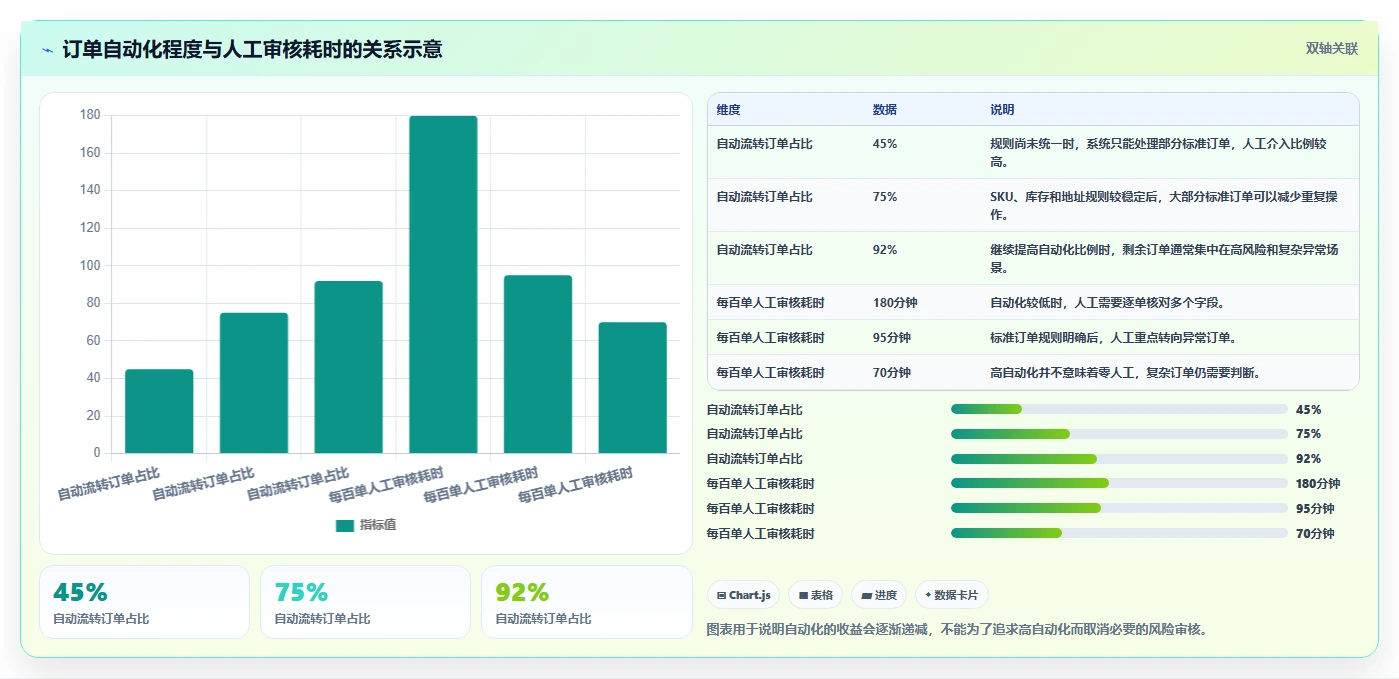Click the 180 tick label on the y-axis

point(90,115)
